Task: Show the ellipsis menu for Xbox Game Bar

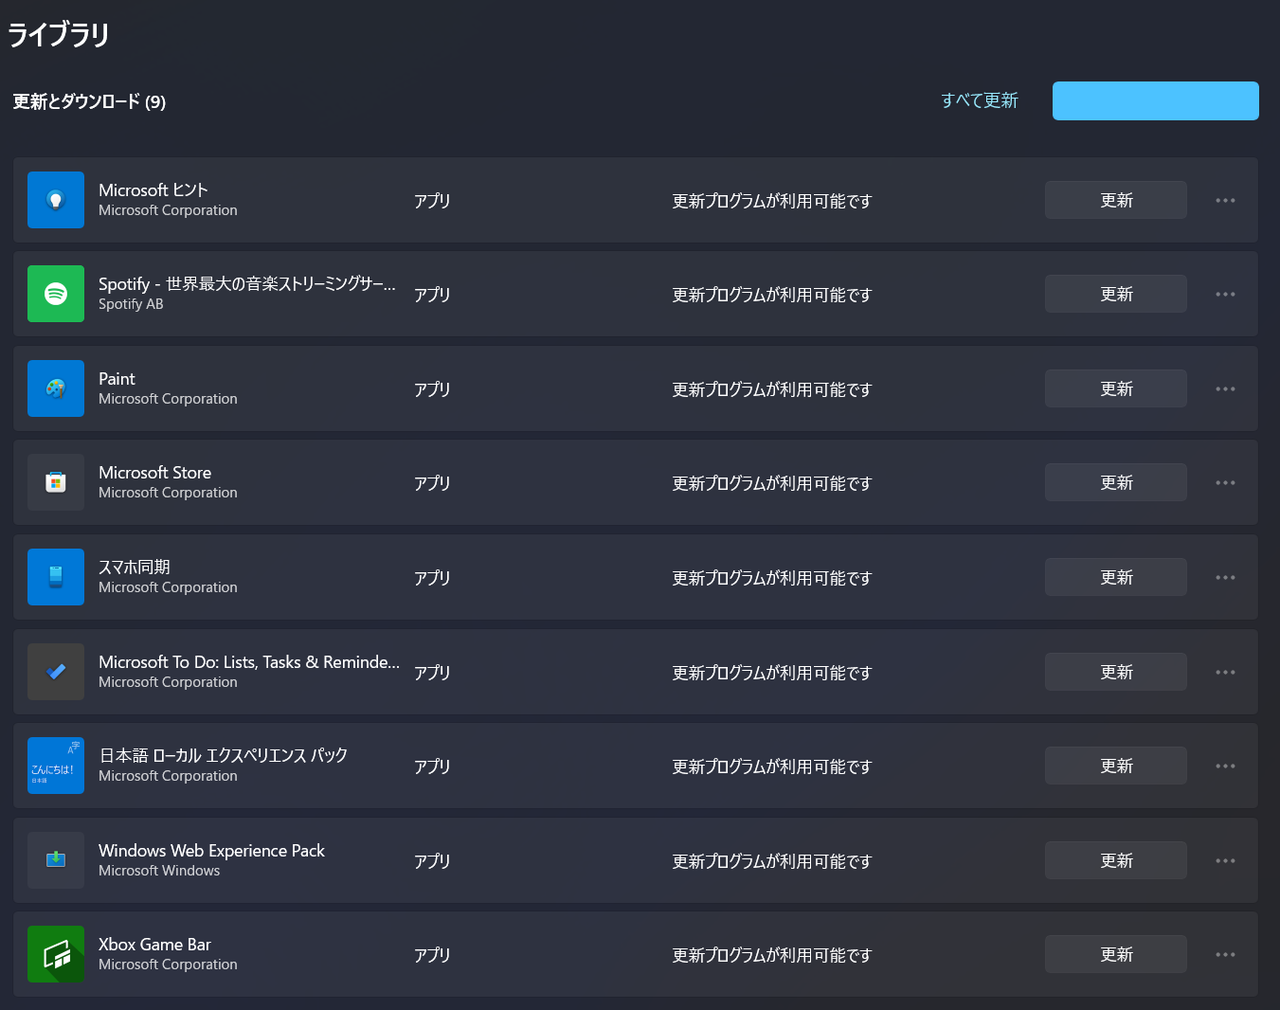Action: coord(1225,955)
